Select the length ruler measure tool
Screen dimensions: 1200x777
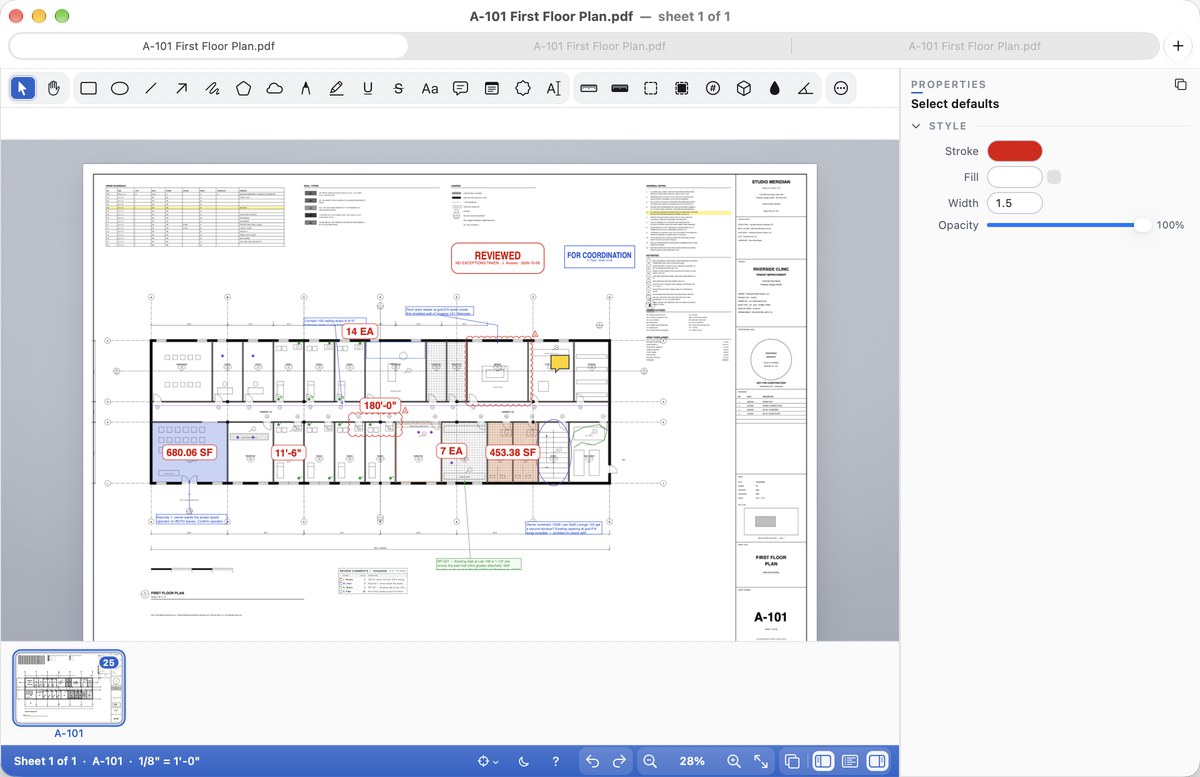click(588, 88)
